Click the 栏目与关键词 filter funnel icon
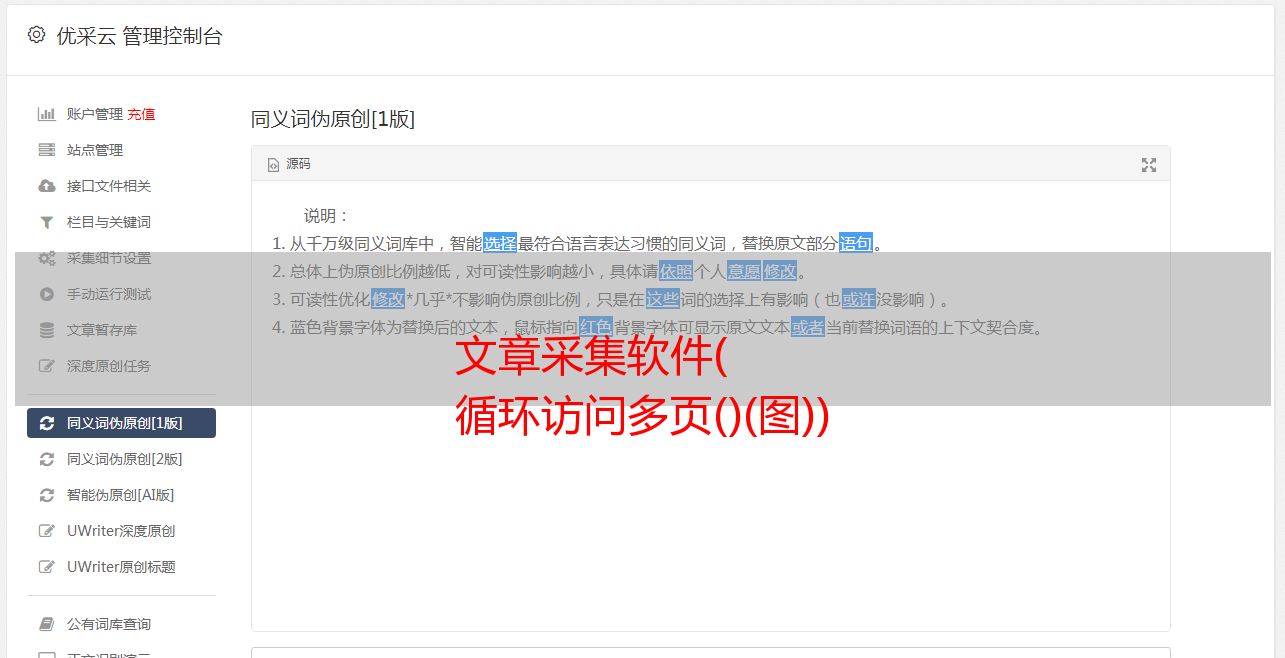This screenshot has width=1285, height=658. point(46,222)
